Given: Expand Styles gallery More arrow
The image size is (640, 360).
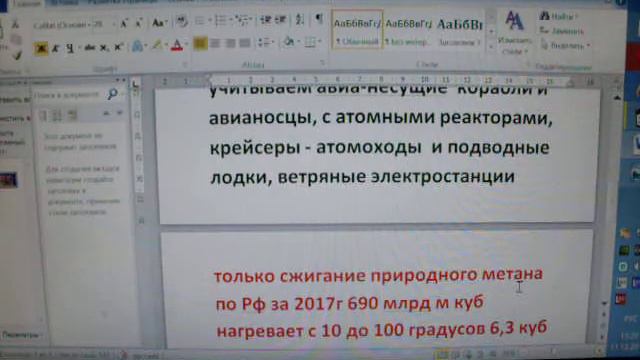Looking at the screenshot, I should point(491,47).
